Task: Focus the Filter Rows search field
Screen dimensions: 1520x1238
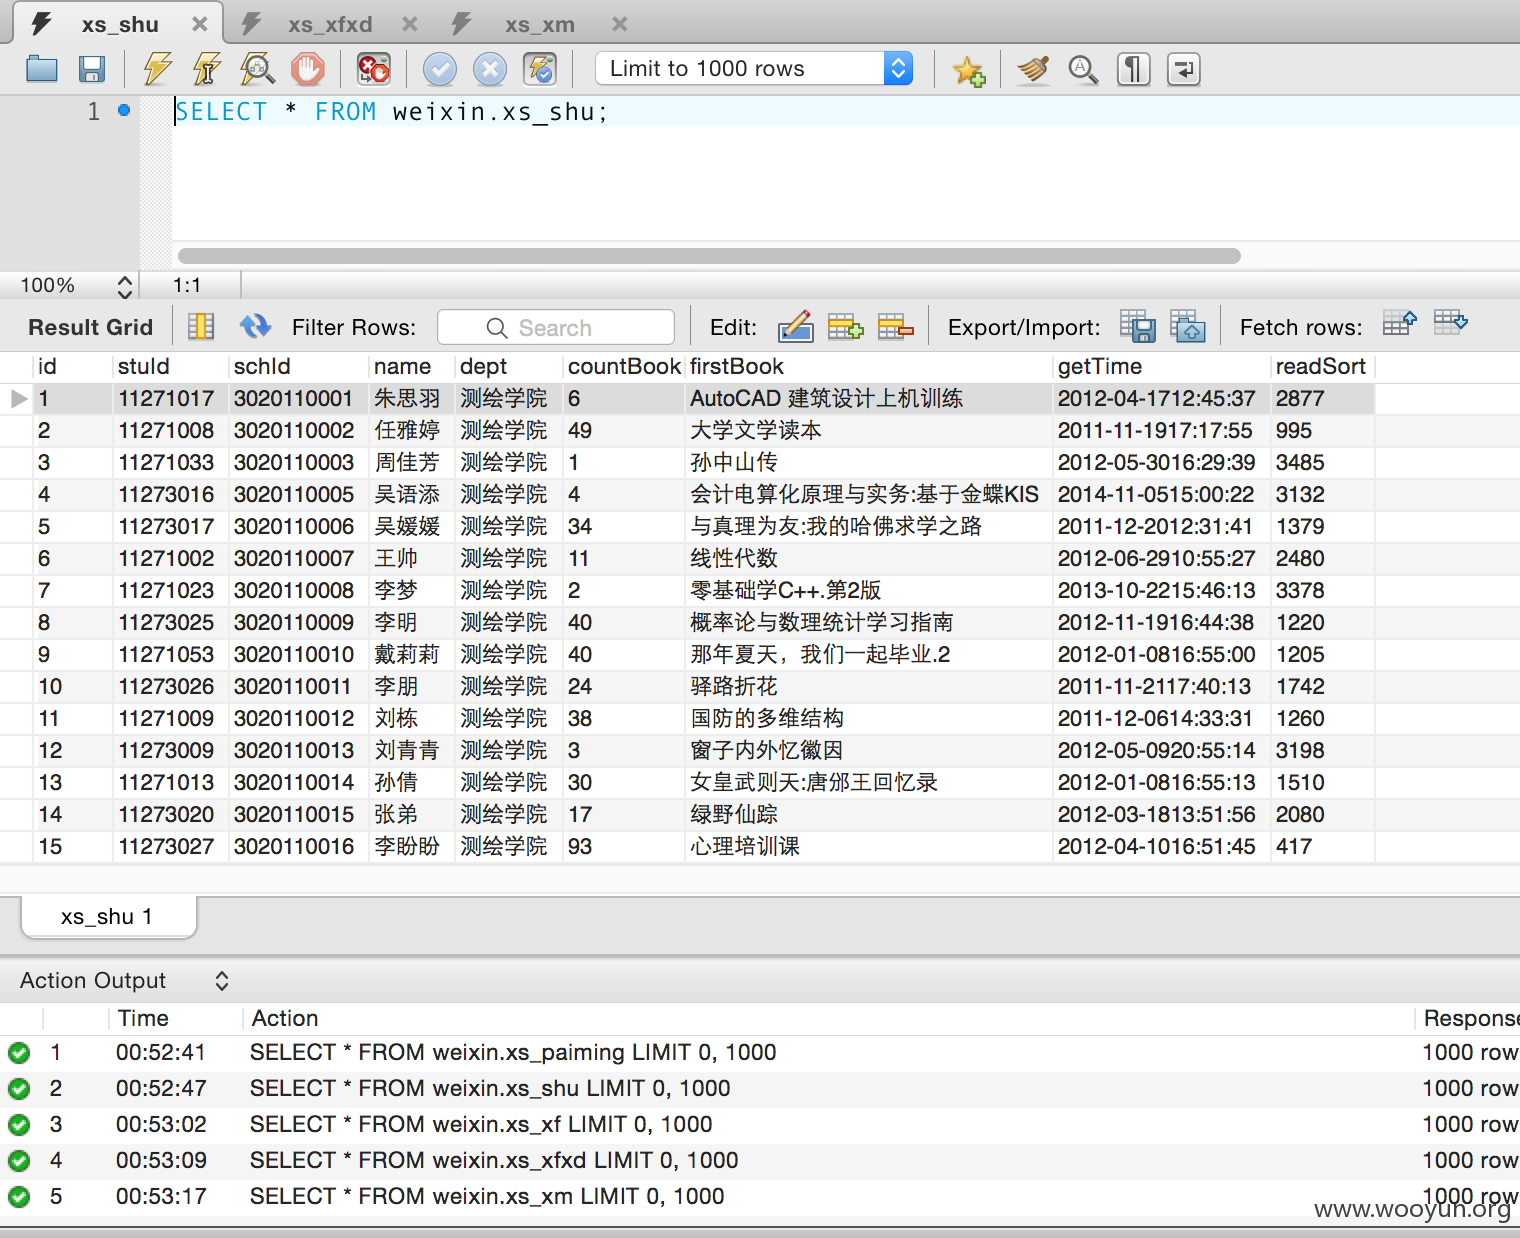Action: tap(556, 327)
